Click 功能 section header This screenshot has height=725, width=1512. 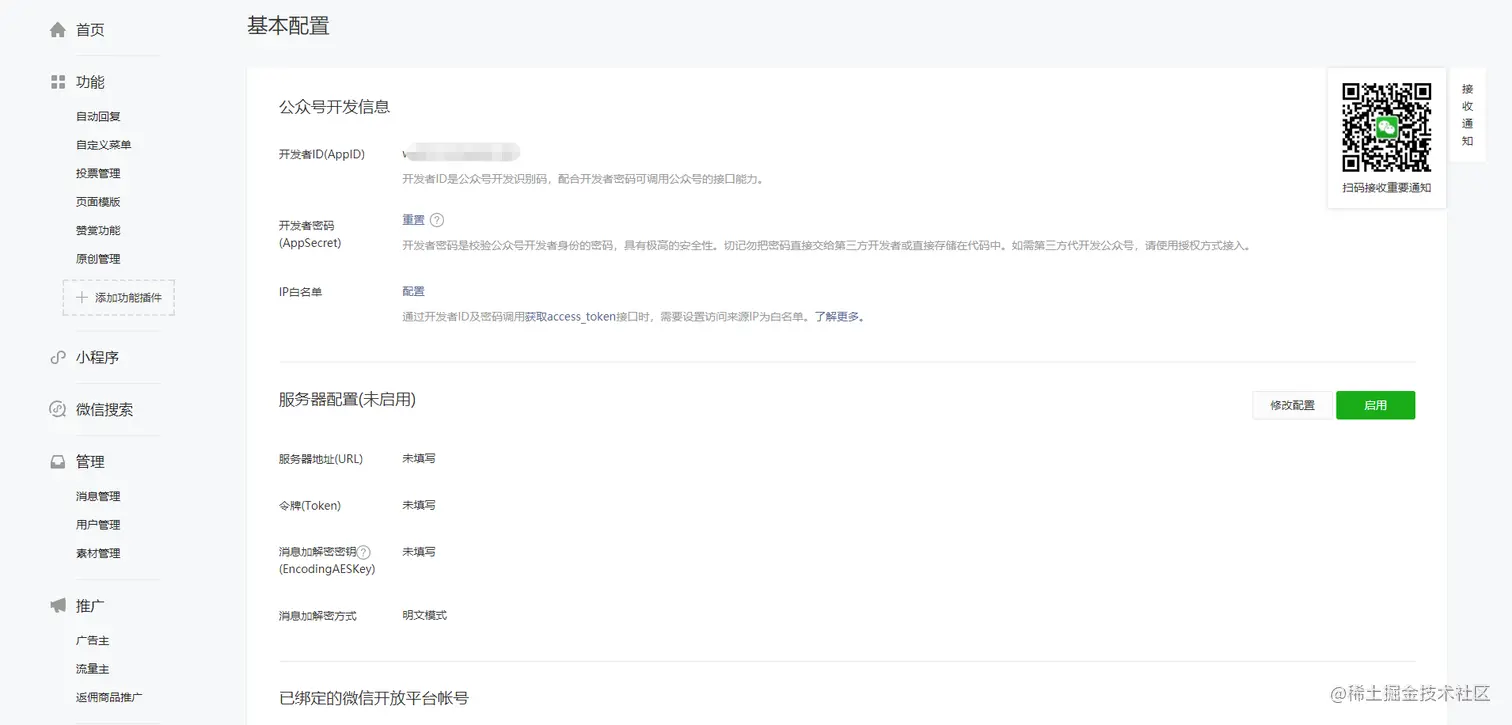click(x=90, y=82)
